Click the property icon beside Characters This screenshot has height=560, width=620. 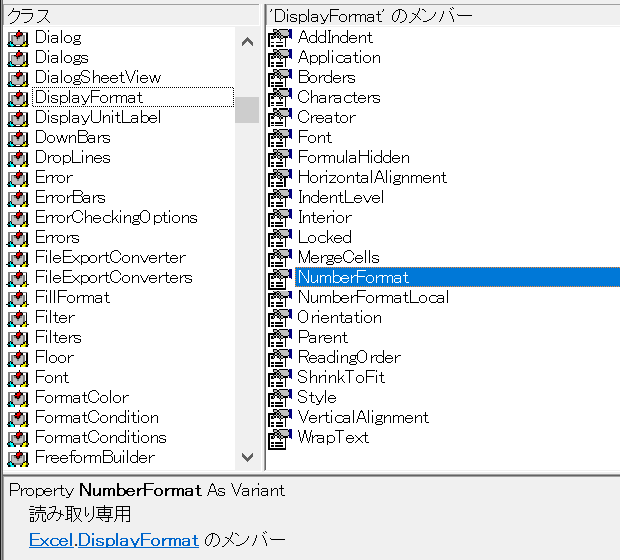point(280,98)
